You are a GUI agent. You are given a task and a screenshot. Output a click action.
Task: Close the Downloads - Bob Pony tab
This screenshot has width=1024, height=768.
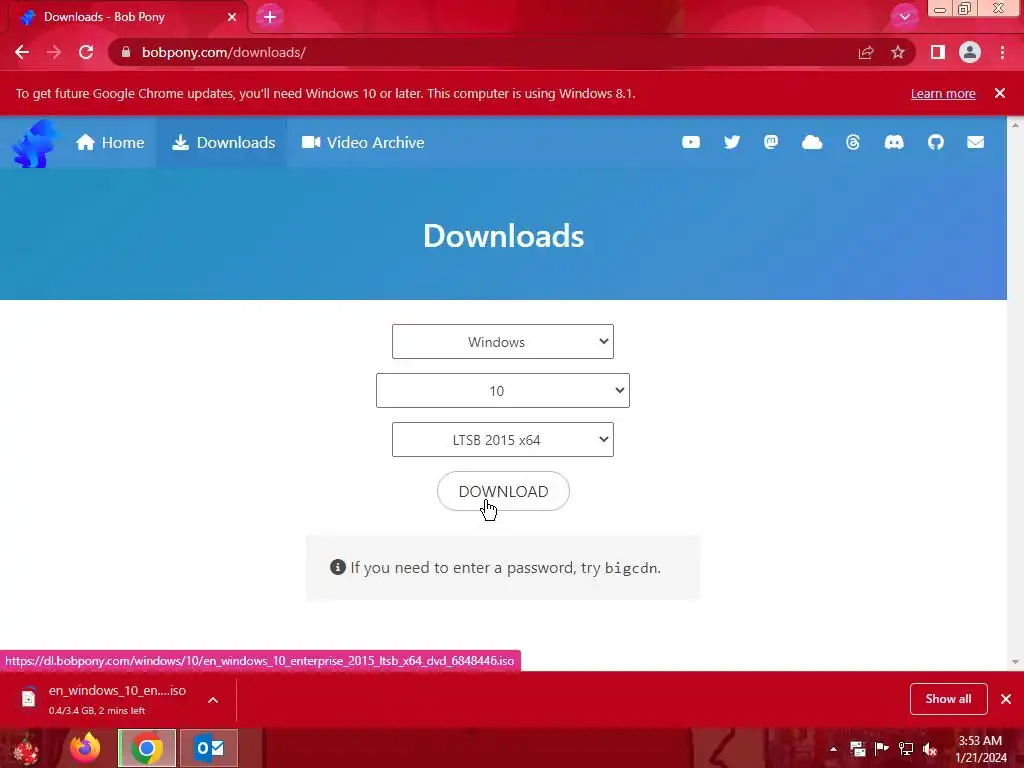tap(232, 17)
